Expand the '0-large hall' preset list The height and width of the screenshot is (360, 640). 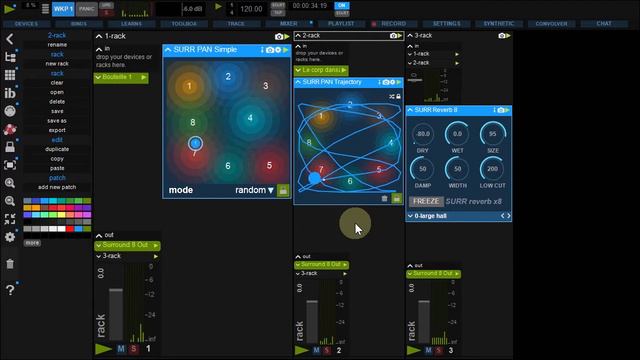point(410,216)
